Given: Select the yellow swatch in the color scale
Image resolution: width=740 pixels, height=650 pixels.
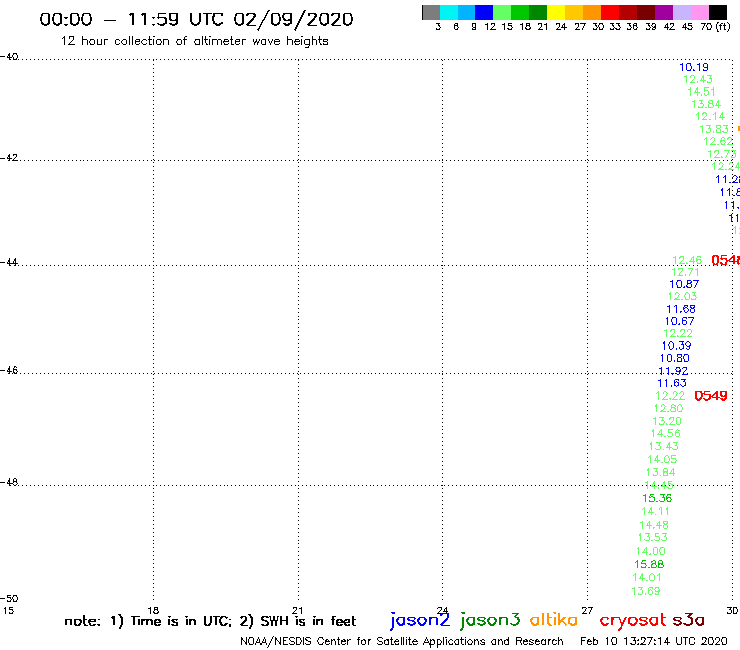Looking at the screenshot, I should click(556, 13).
